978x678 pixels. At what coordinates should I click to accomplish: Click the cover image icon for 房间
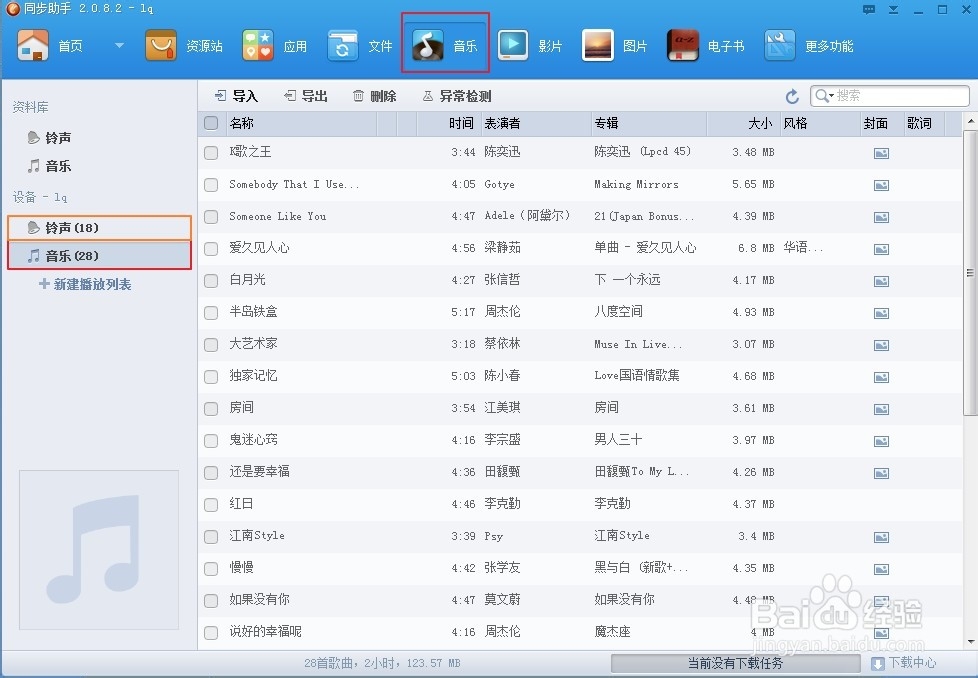881,409
